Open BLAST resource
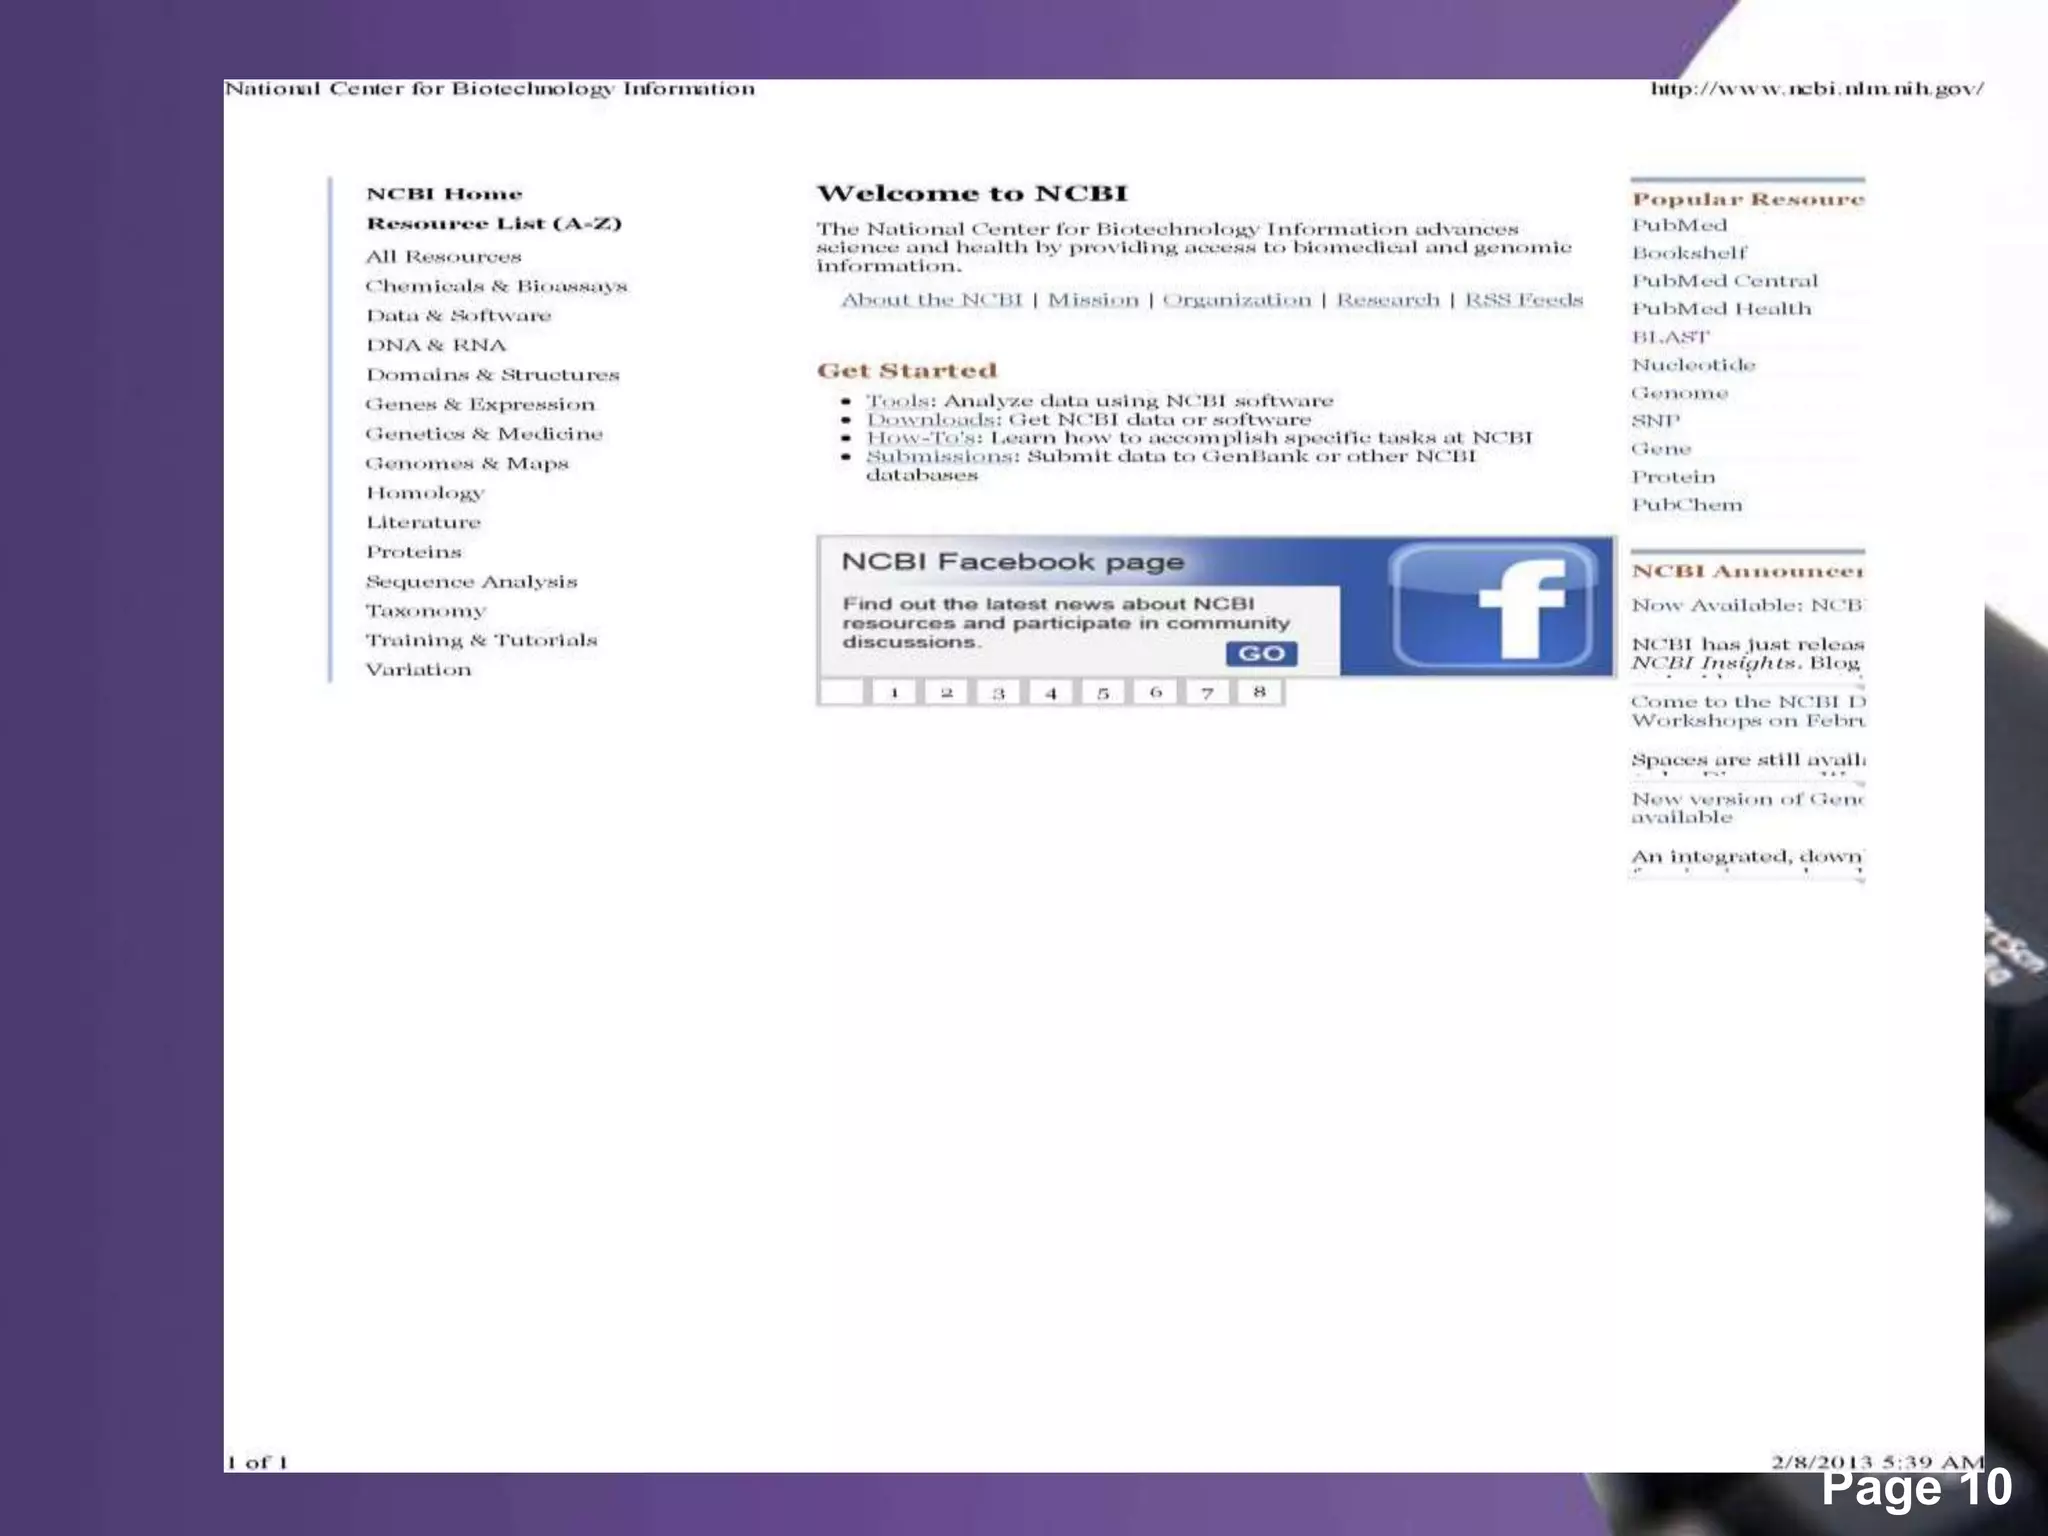Screen dimensions: 2048x1536 [1671, 338]
